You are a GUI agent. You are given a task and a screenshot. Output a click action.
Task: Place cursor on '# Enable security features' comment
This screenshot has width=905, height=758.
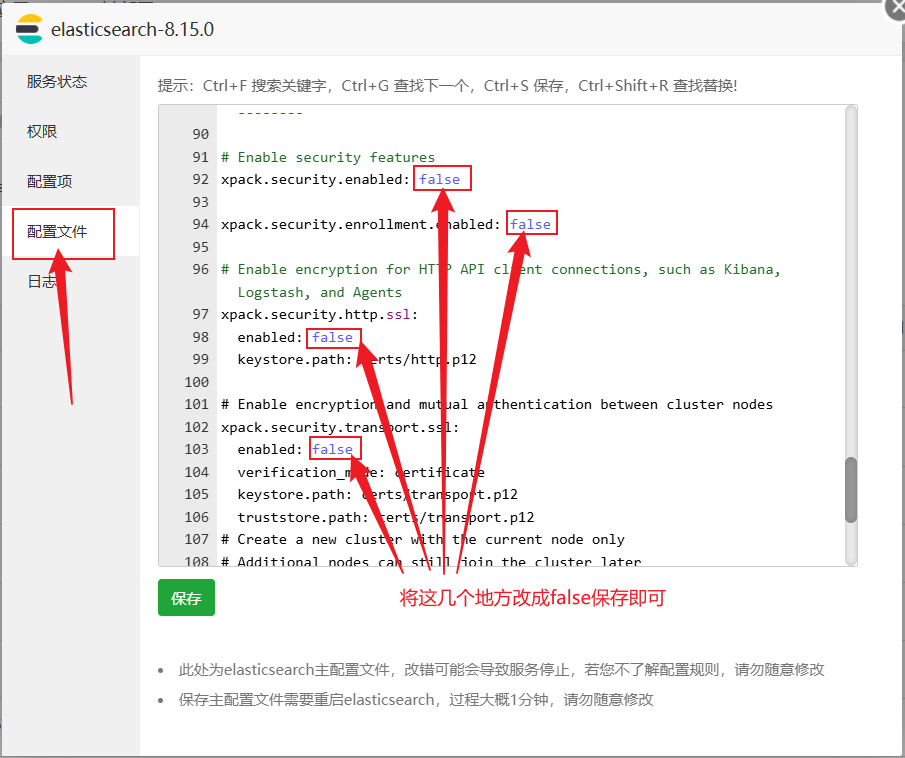pyautogui.click(x=328, y=157)
